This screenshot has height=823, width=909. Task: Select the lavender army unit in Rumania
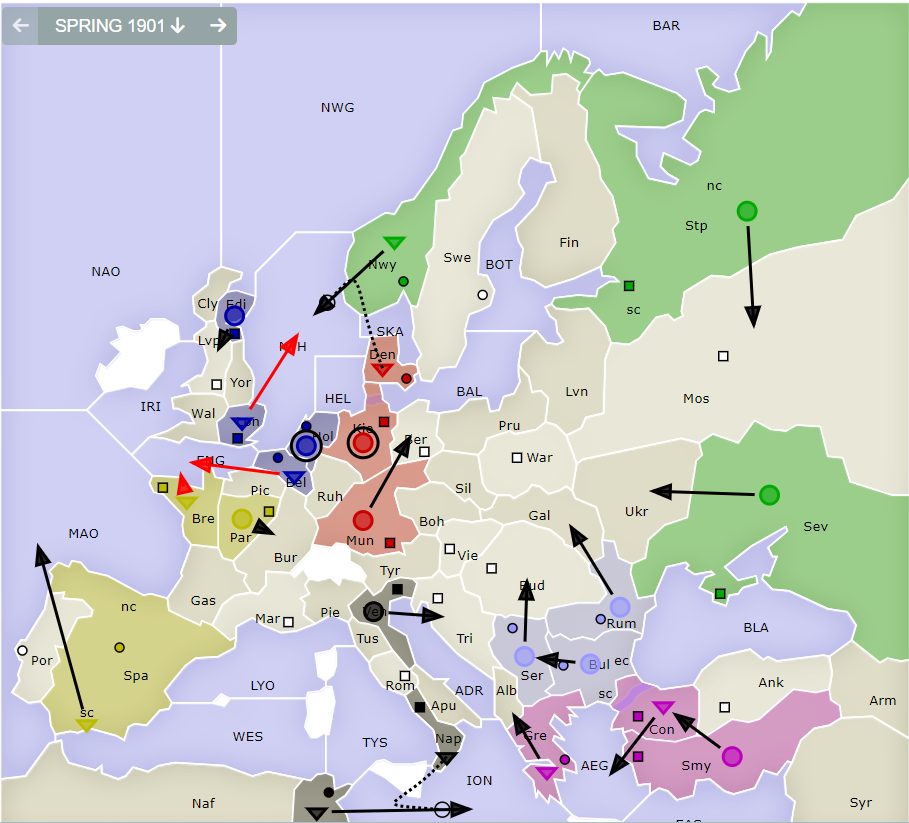(x=620, y=607)
